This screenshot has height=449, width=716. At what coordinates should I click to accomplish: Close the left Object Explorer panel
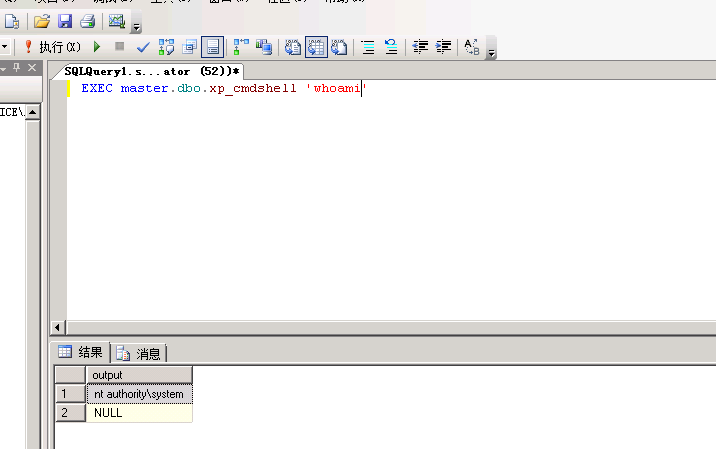point(32,68)
